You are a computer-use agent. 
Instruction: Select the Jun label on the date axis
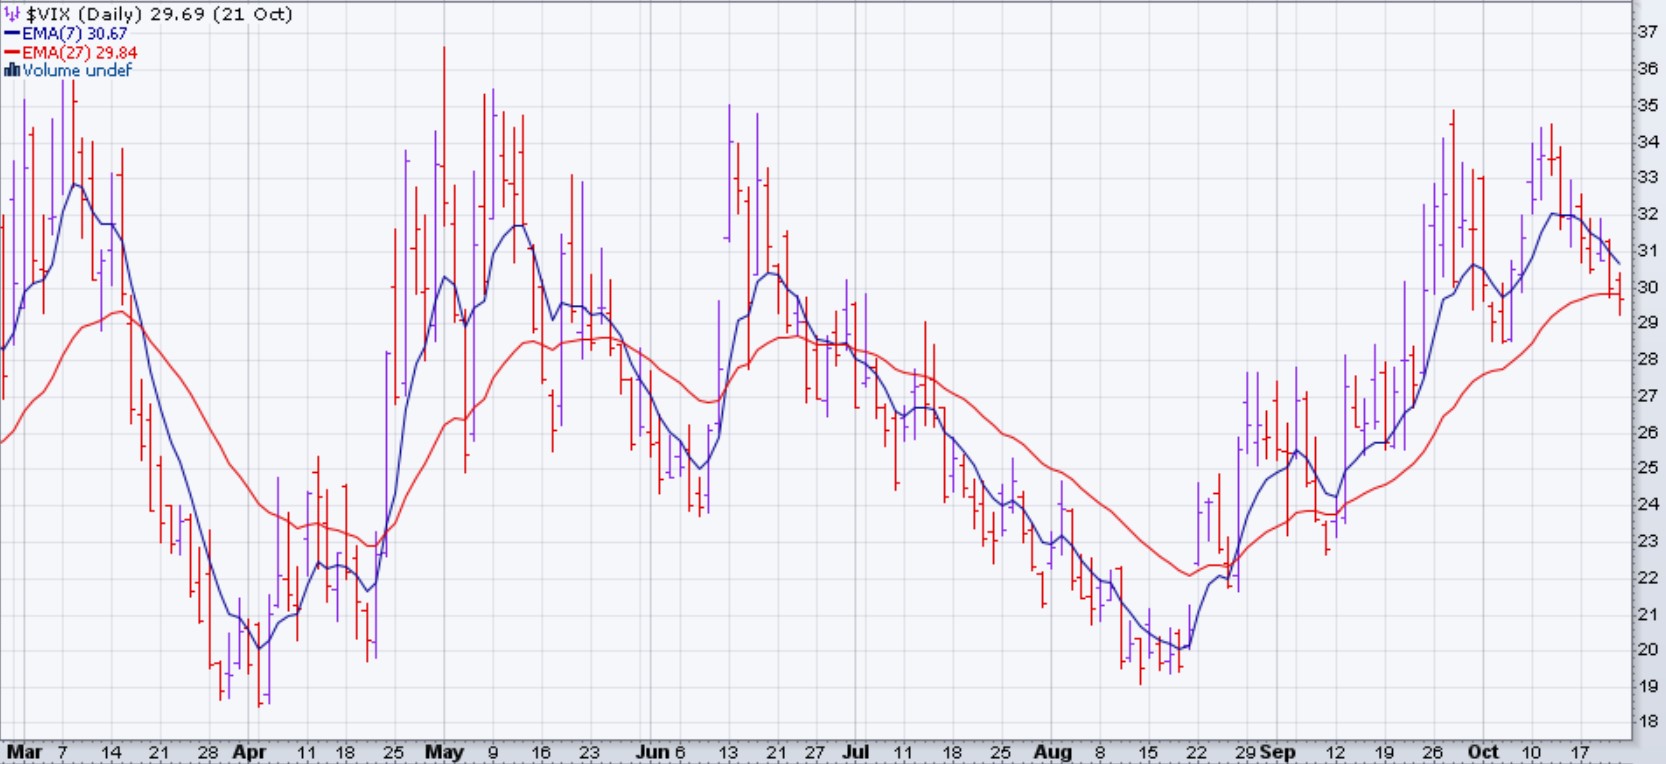[652, 752]
